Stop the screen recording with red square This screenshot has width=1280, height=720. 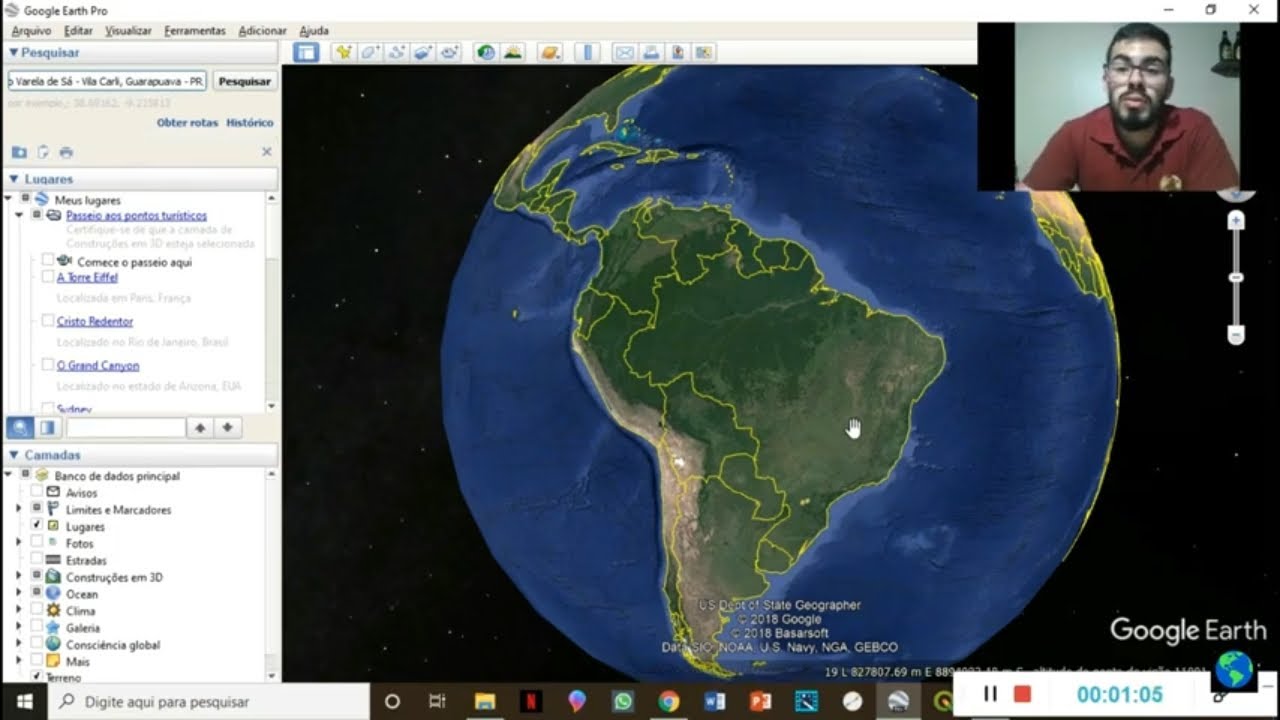pos(1022,694)
